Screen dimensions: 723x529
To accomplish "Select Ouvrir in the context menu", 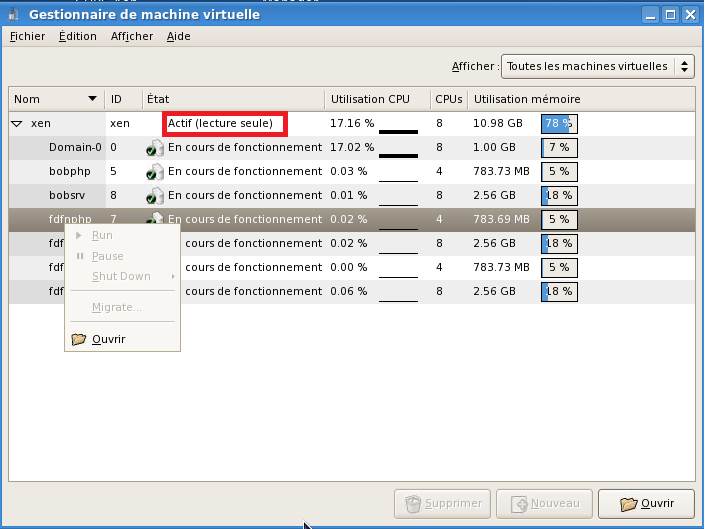I will pos(108,339).
